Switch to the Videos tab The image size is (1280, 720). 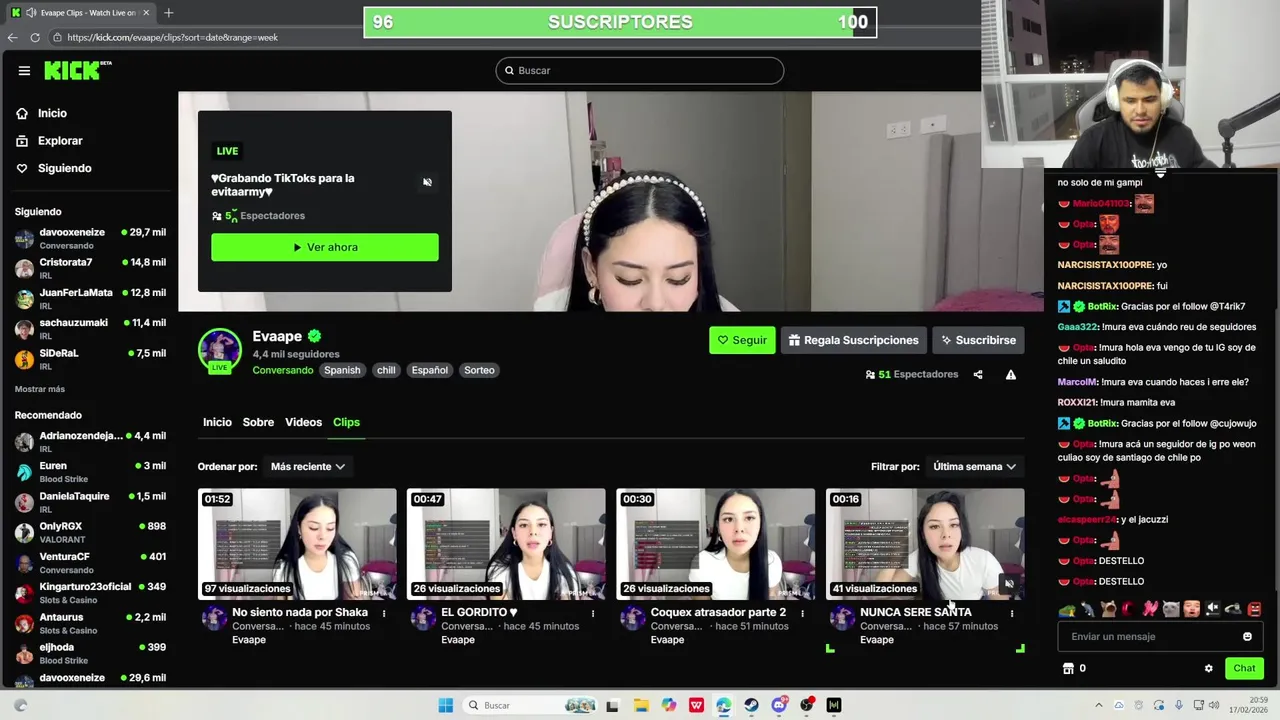click(303, 422)
